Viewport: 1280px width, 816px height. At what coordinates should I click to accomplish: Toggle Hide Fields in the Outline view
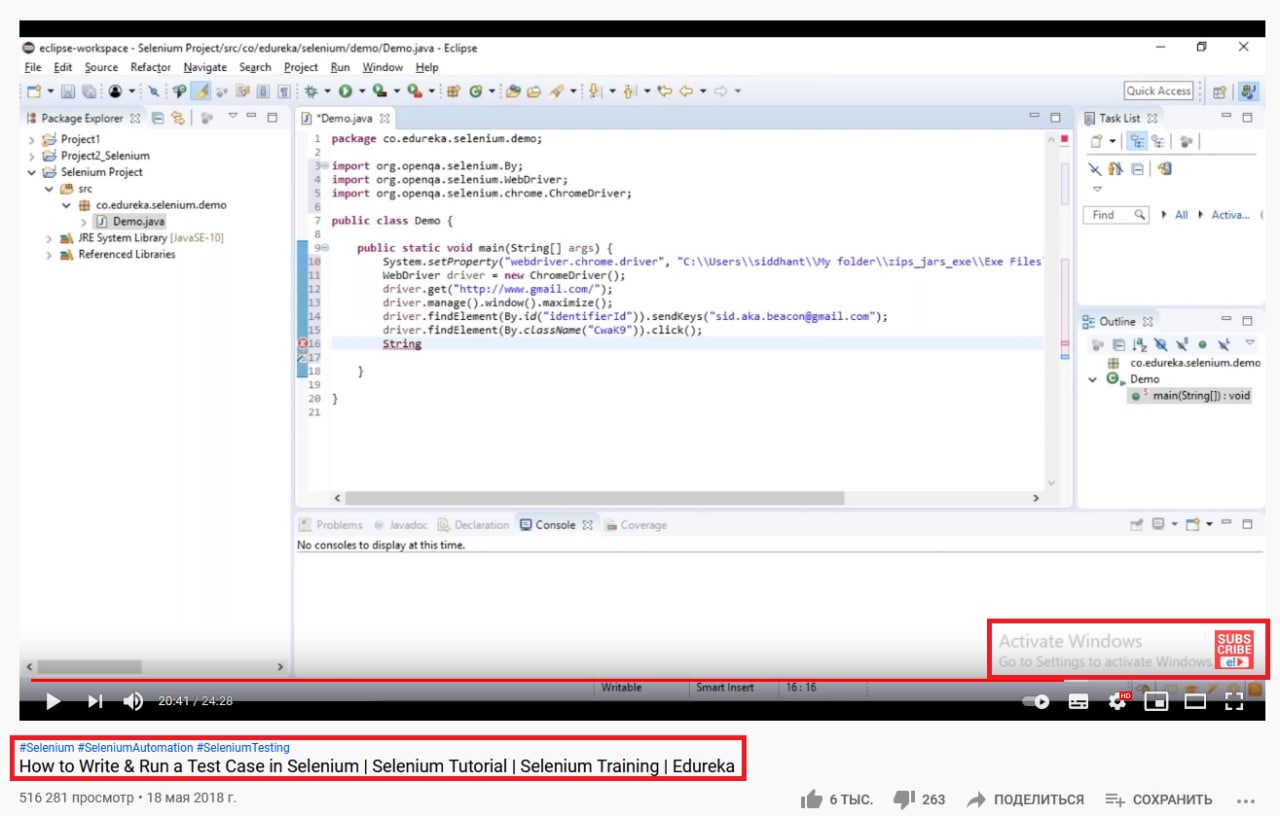click(x=1161, y=345)
